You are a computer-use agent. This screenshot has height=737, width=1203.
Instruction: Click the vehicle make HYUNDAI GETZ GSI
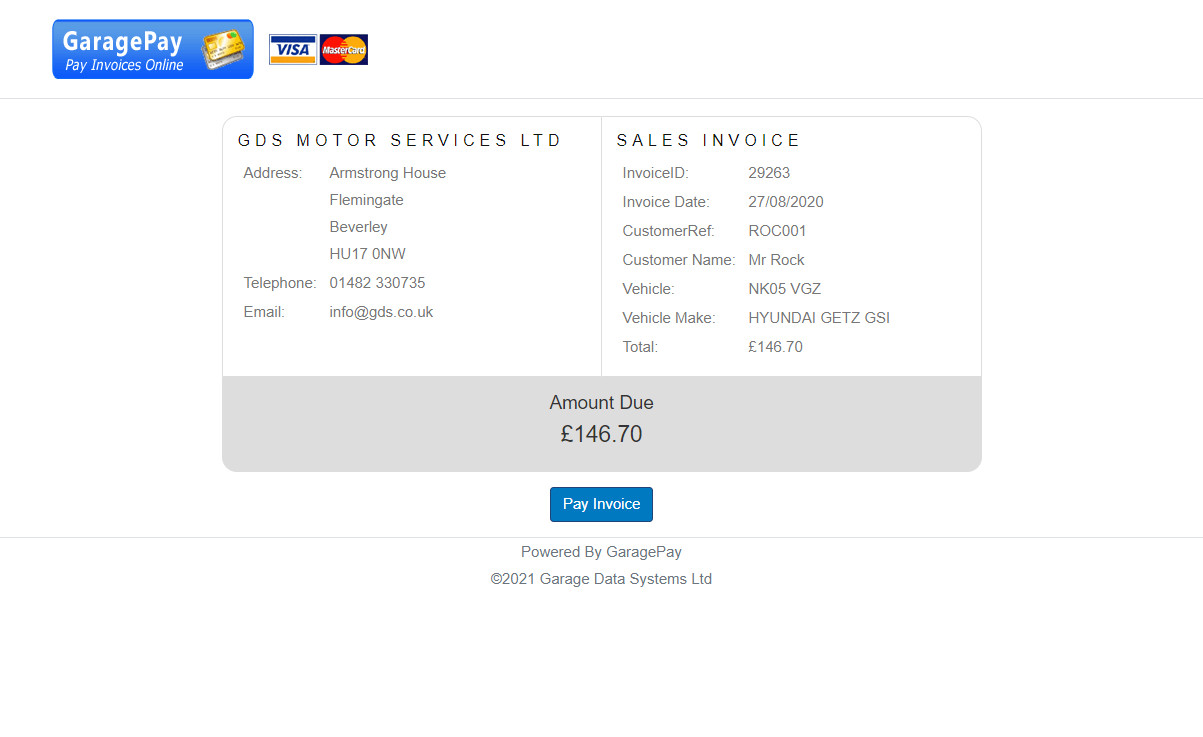(819, 318)
